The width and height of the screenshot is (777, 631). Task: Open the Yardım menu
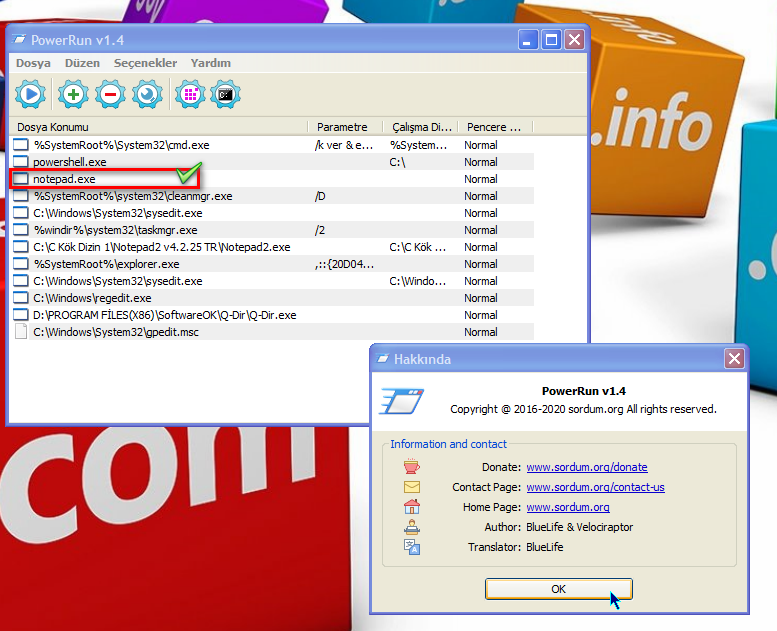click(211, 63)
